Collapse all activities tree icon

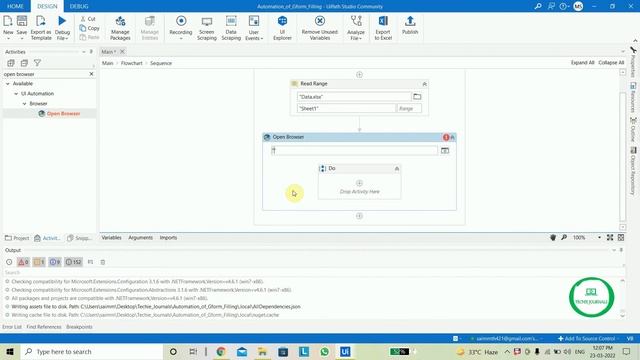[x=24, y=63]
